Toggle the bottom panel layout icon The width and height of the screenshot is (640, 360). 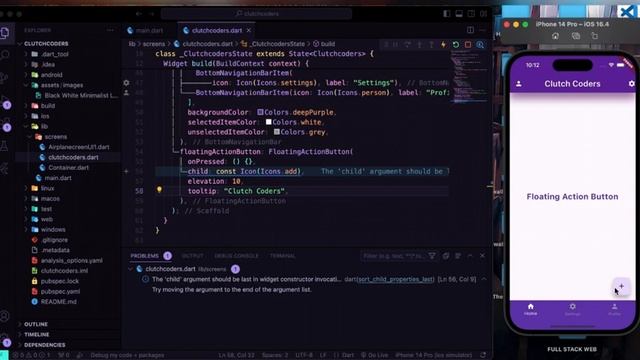coord(459,13)
